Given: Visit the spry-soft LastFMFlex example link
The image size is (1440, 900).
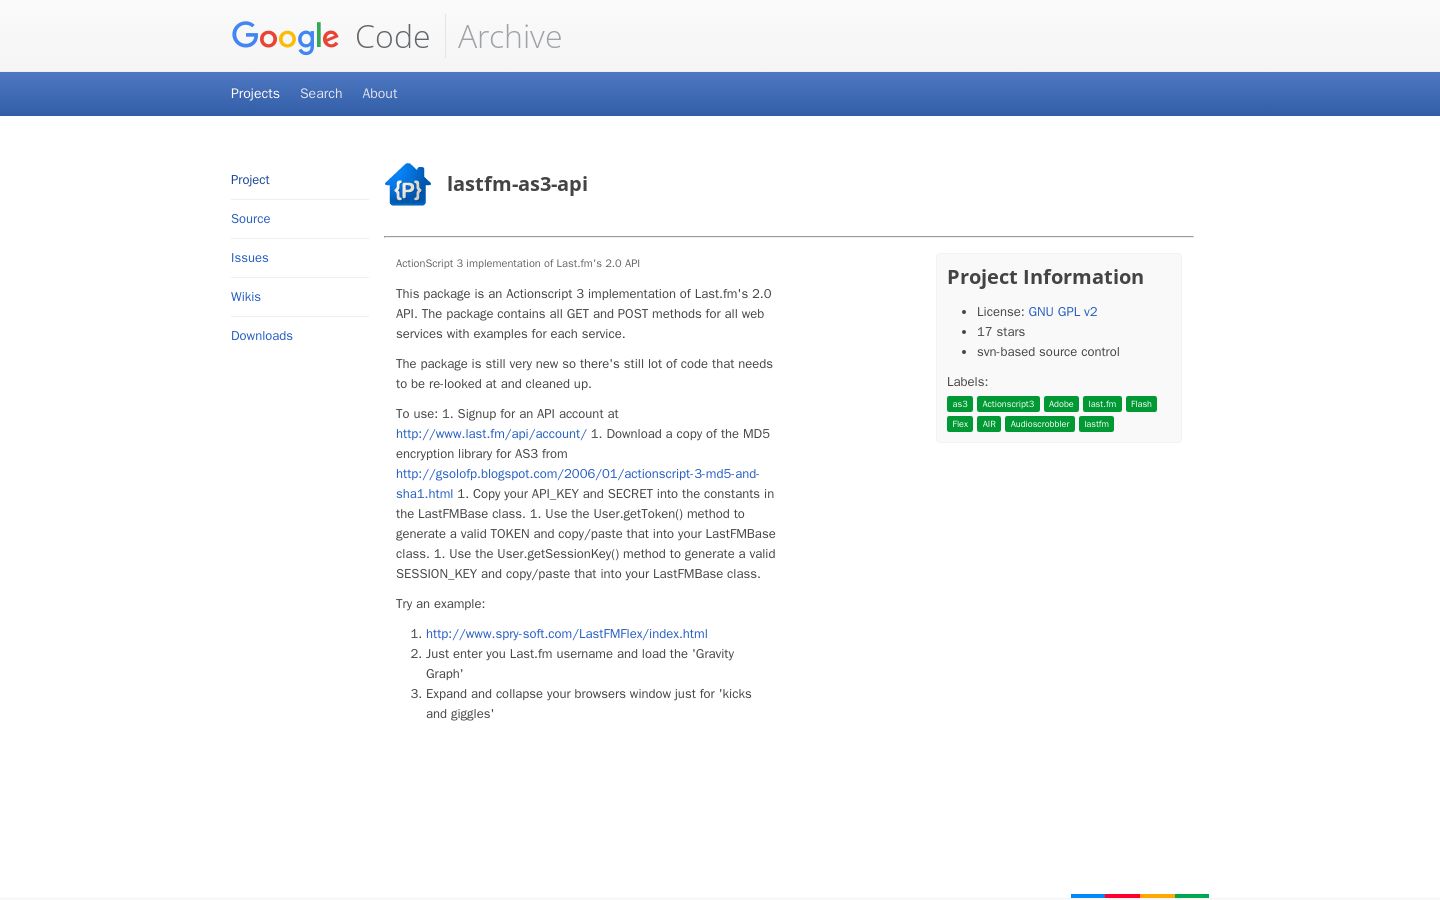Looking at the screenshot, I should coord(566,634).
